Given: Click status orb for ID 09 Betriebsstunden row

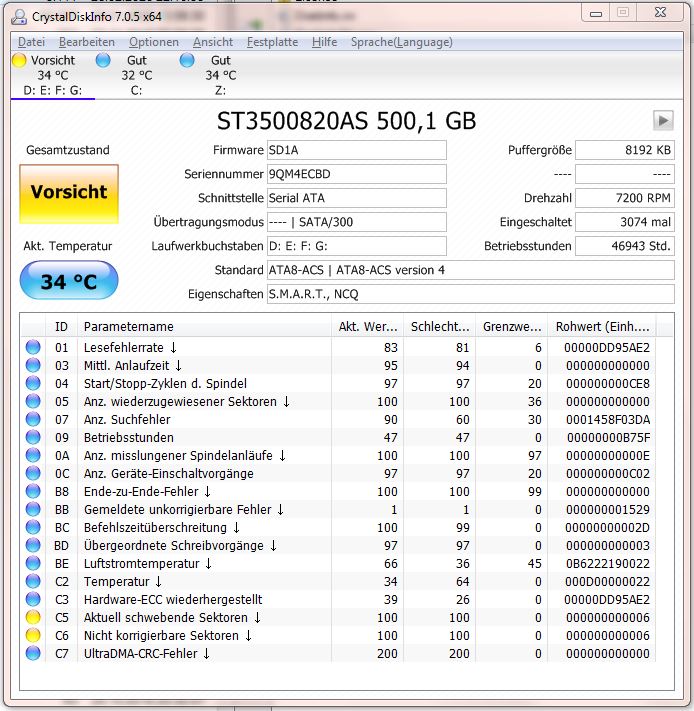Looking at the screenshot, I should [x=33, y=438].
